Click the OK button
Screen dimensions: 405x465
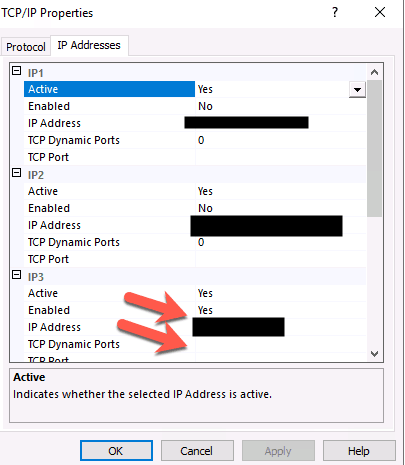[x=116, y=451]
